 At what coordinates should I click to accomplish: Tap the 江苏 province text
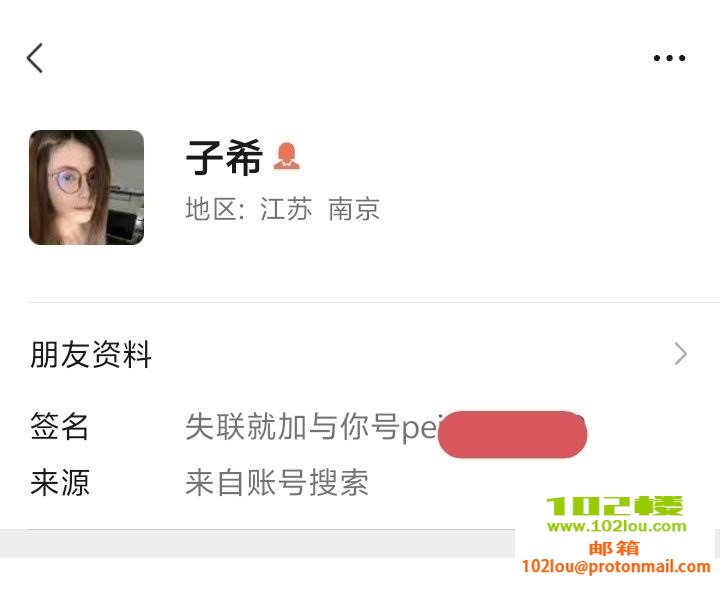click(286, 209)
